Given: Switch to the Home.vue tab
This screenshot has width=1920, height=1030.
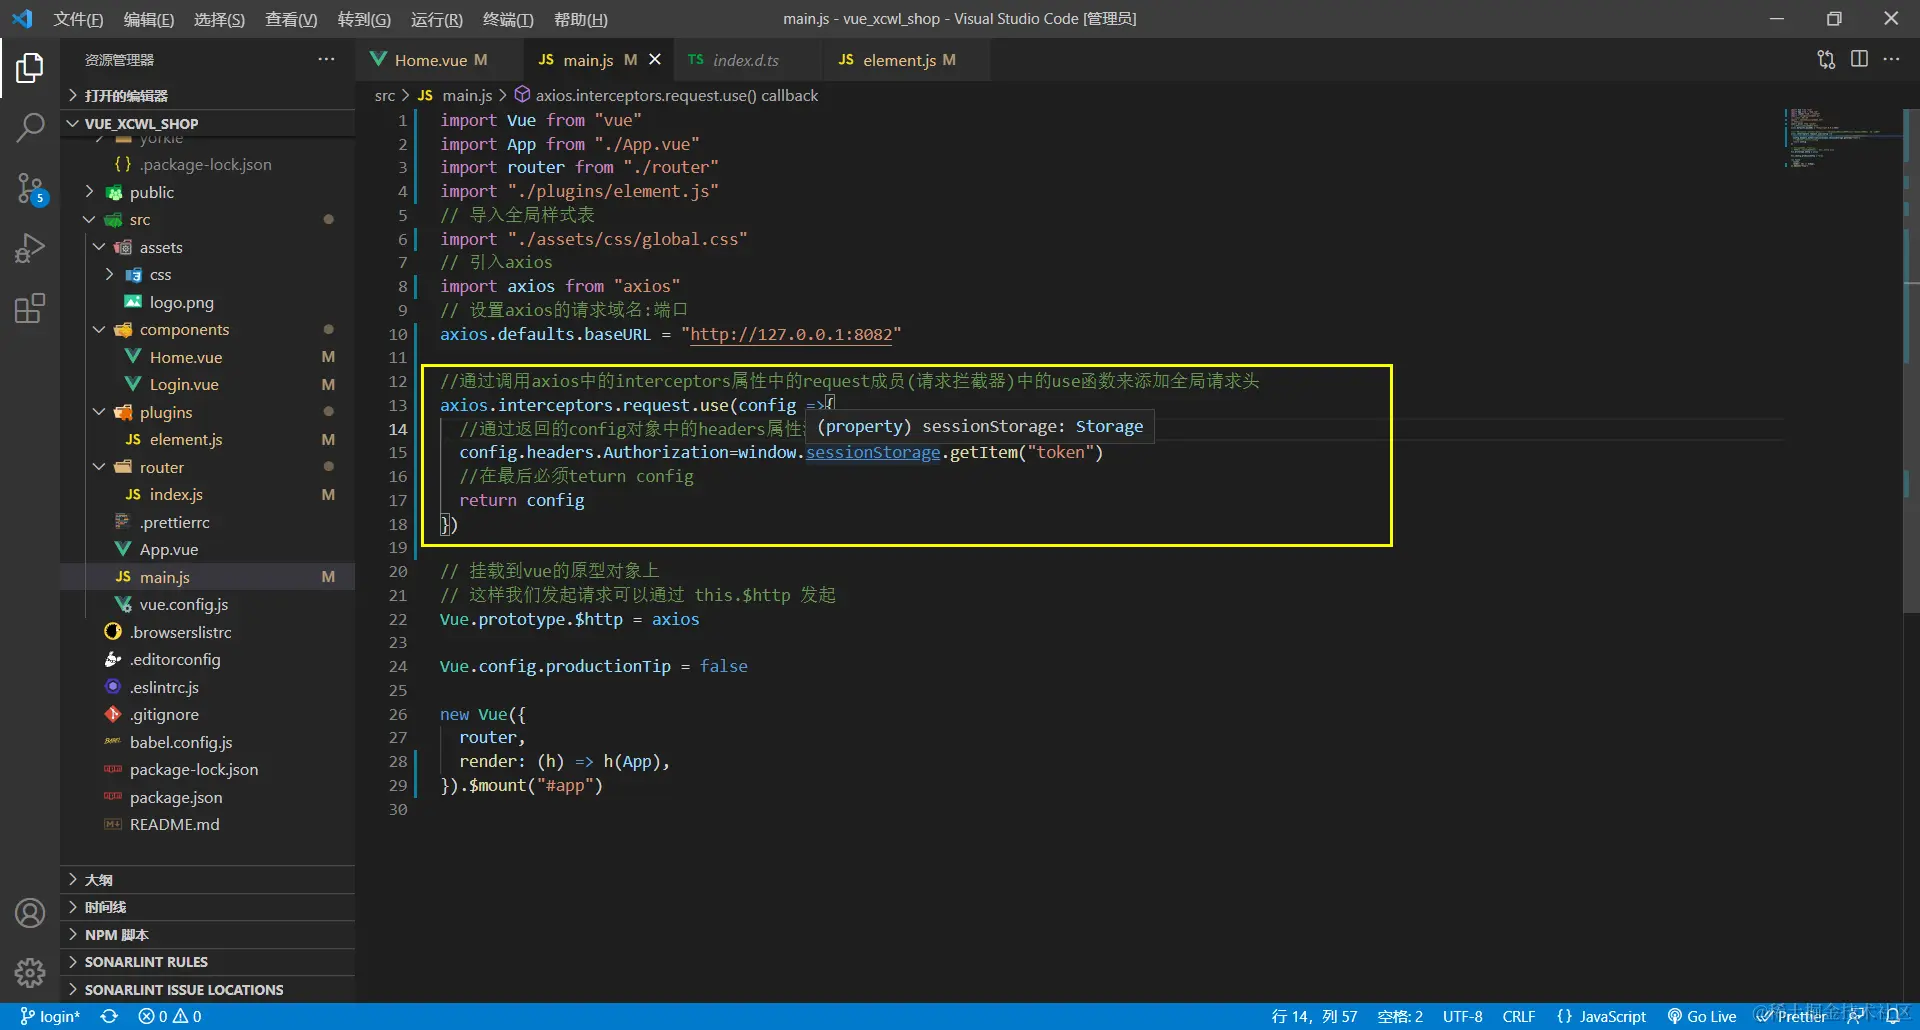Looking at the screenshot, I should 440,60.
